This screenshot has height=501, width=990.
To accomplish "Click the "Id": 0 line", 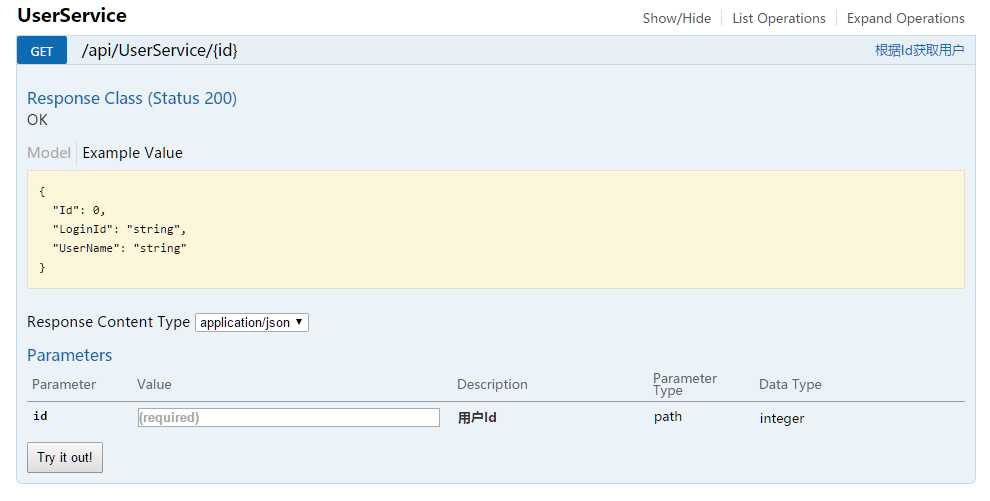I will coord(79,210).
